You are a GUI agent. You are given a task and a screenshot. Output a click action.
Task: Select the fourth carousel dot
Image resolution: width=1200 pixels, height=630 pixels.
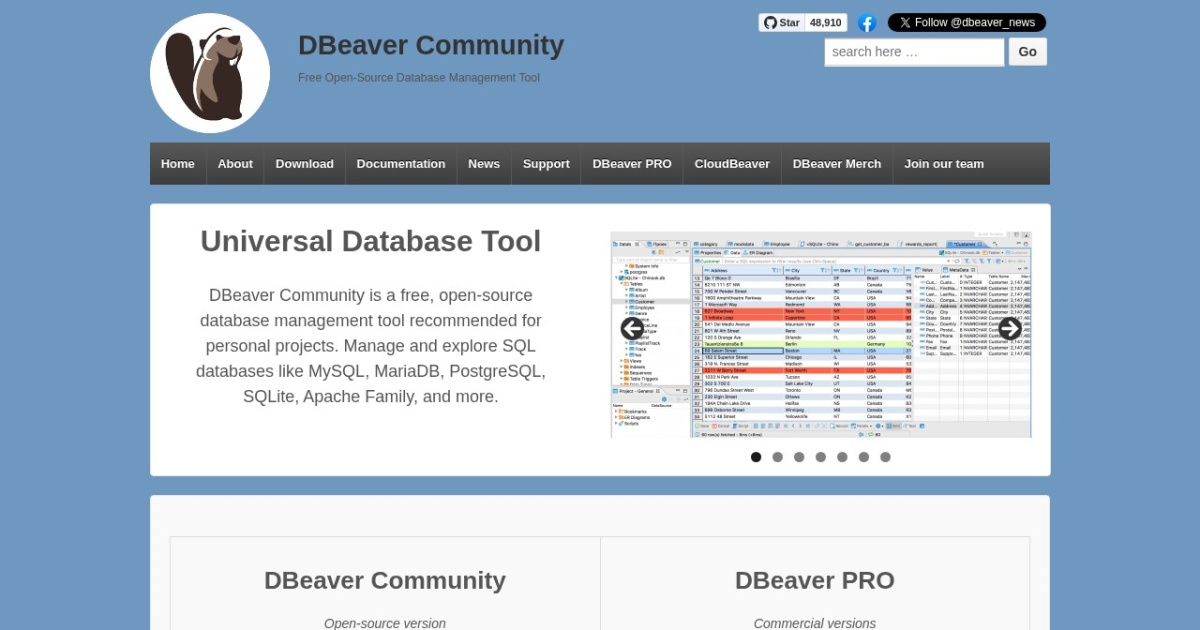pos(821,456)
